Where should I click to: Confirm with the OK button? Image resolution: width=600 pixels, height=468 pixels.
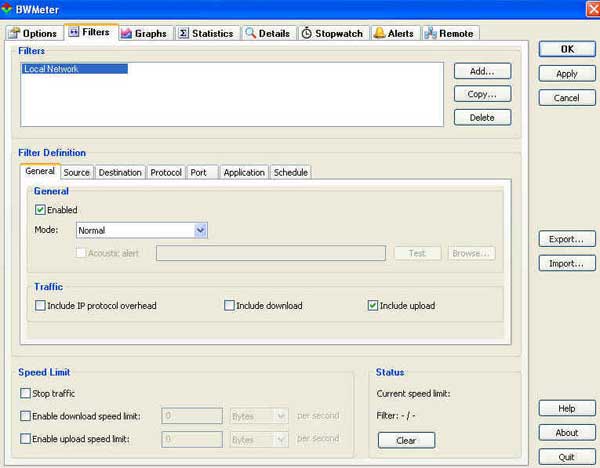(x=567, y=49)
